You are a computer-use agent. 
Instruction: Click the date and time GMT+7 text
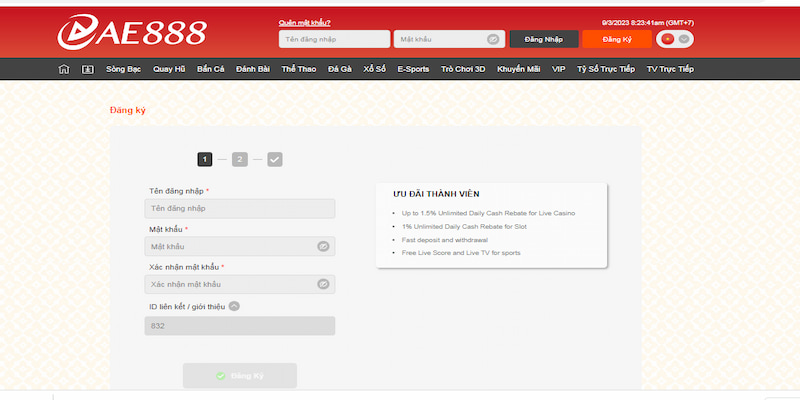click(647, 23)
